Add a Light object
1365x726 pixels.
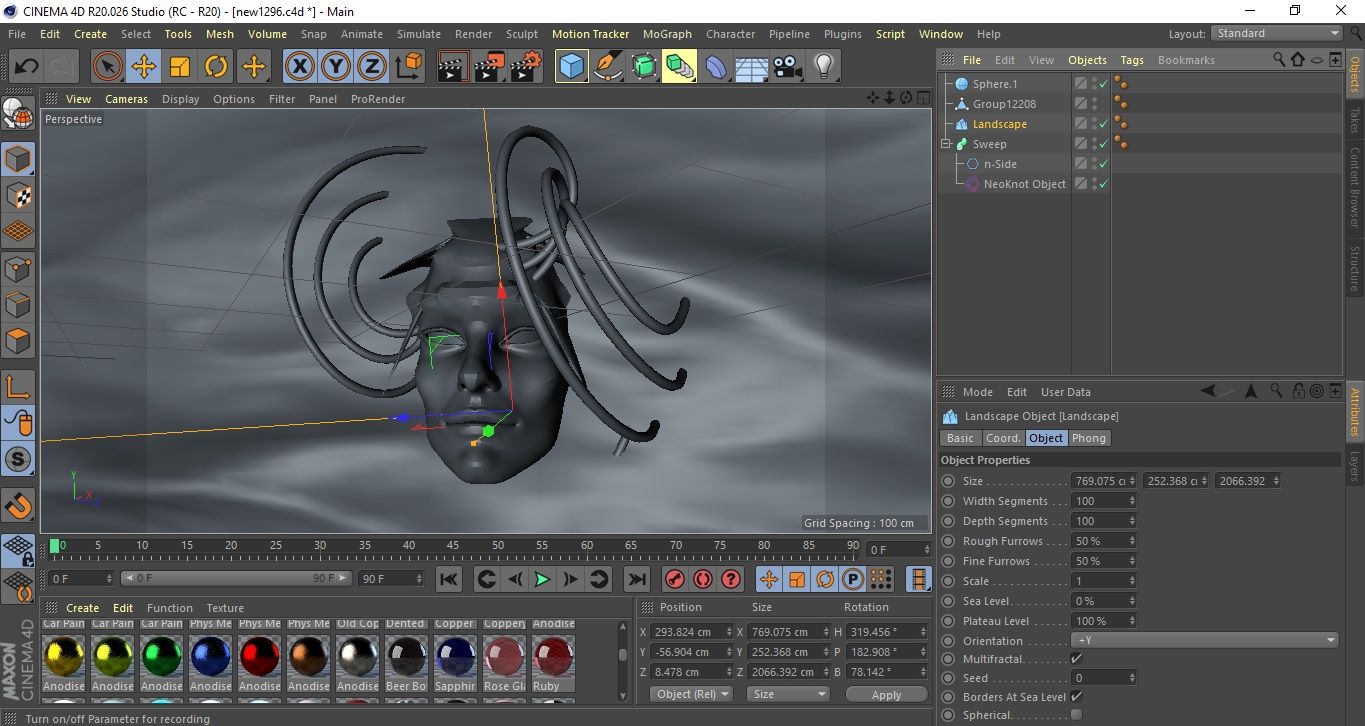[x=824, y=67]
